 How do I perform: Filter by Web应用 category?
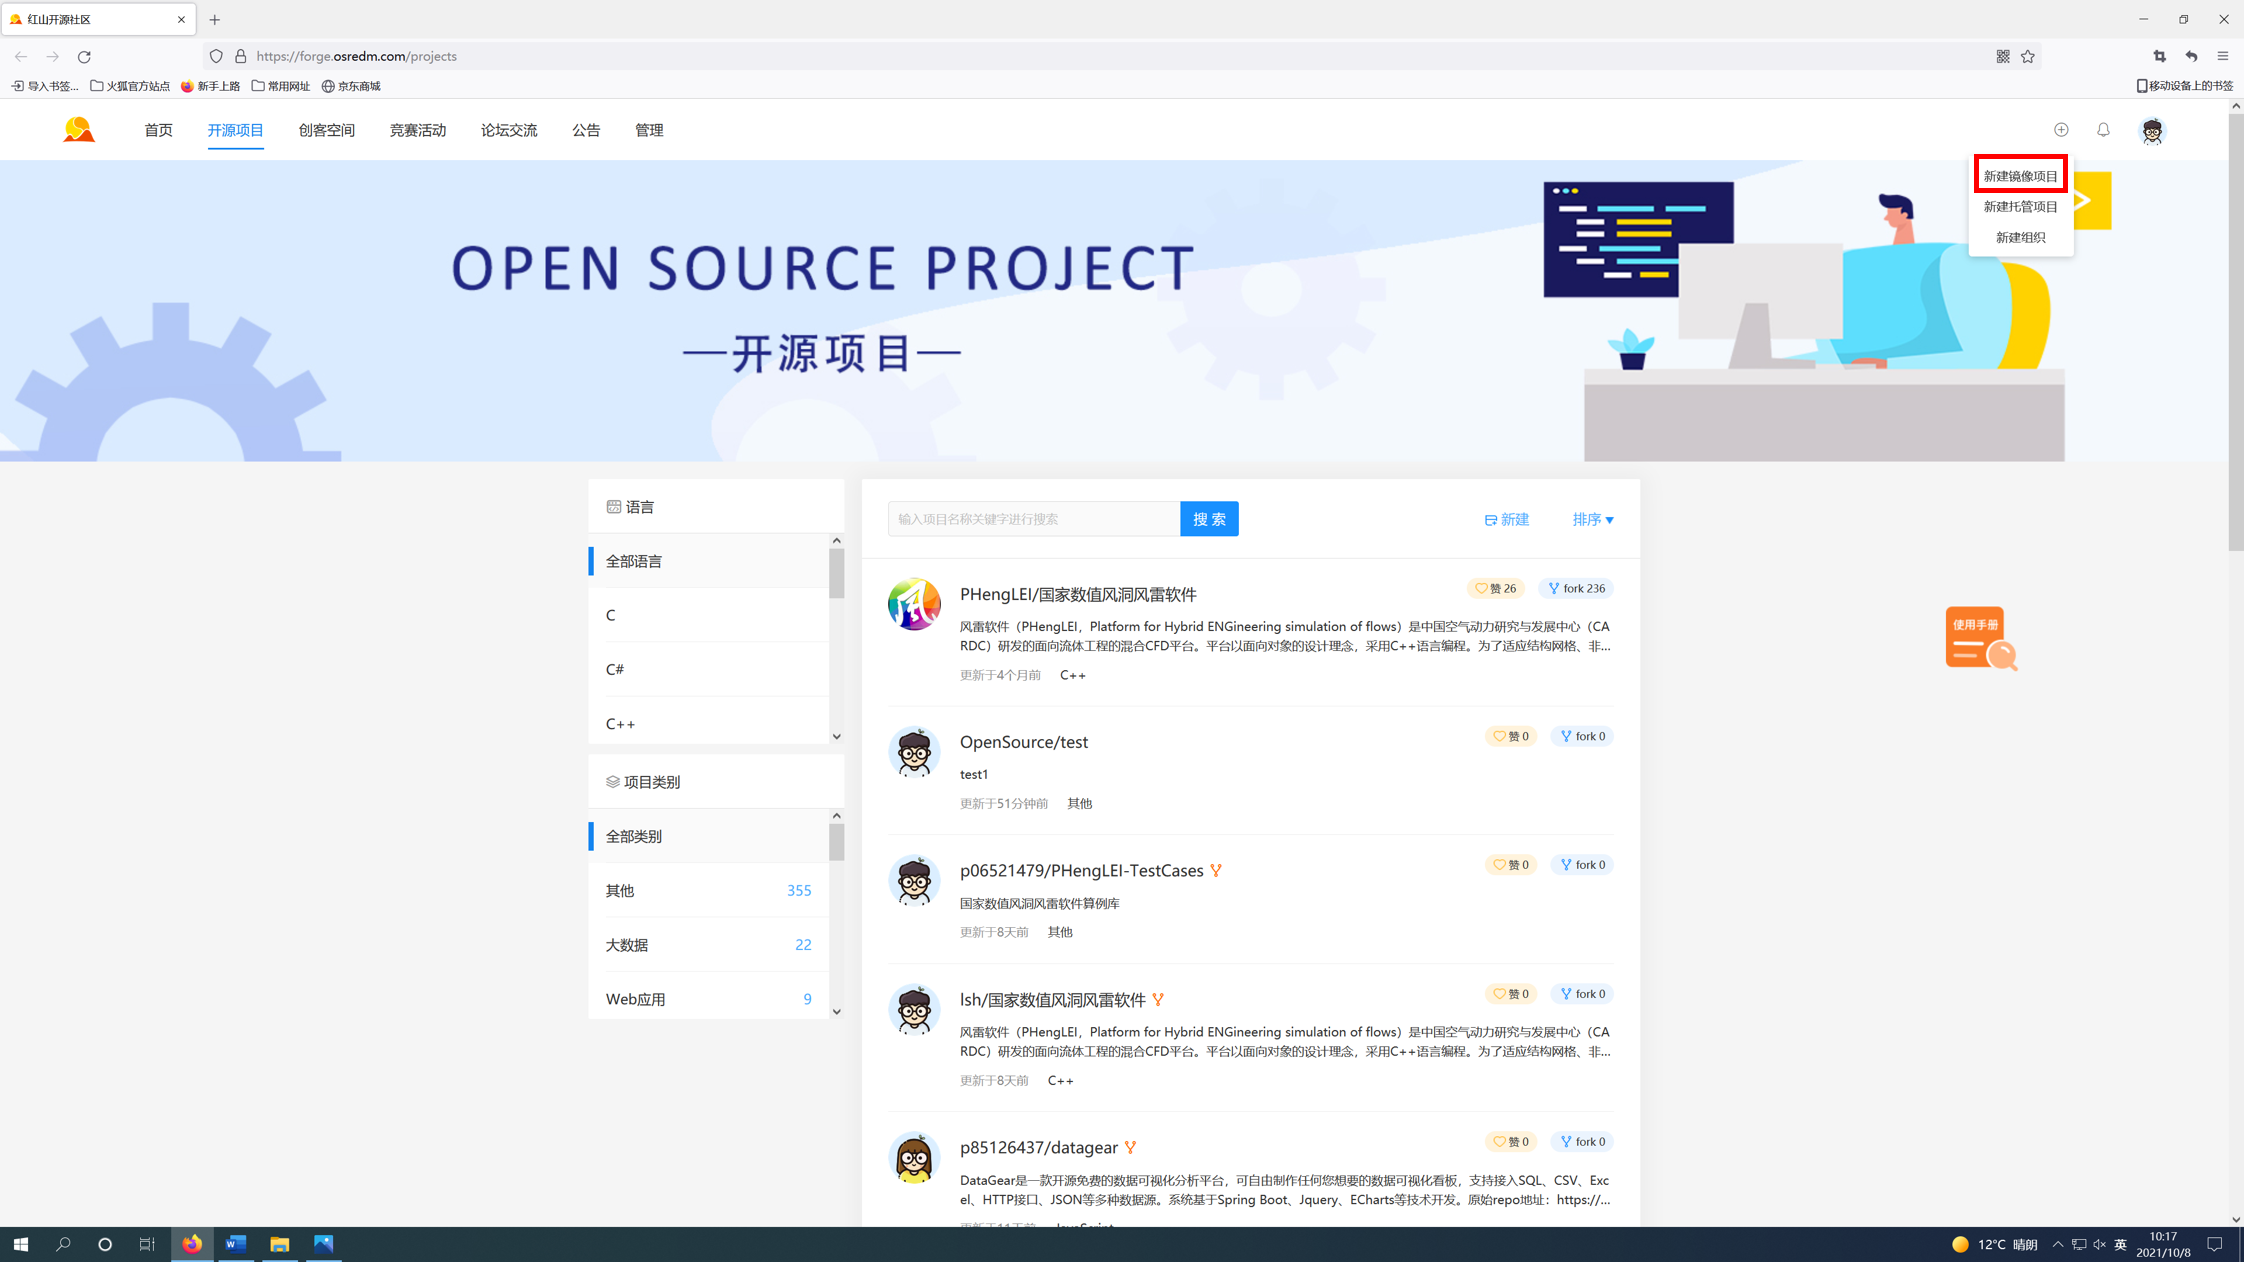(709, 1000)
